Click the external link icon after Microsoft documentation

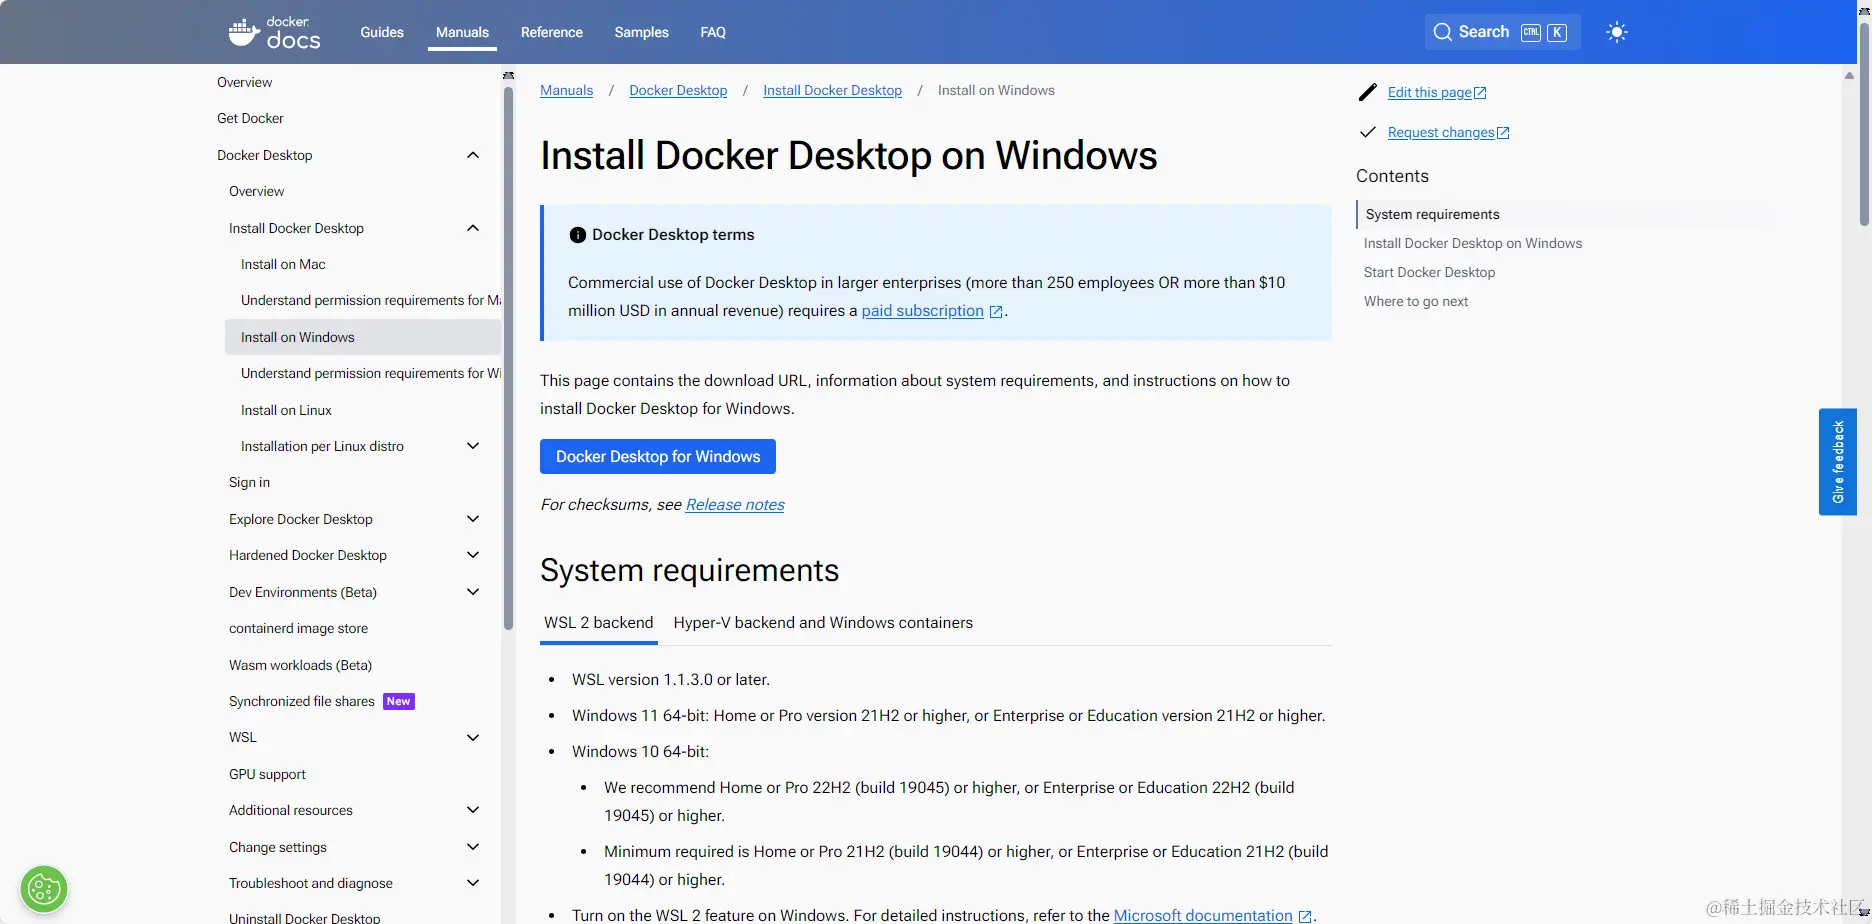[1305, 916]
